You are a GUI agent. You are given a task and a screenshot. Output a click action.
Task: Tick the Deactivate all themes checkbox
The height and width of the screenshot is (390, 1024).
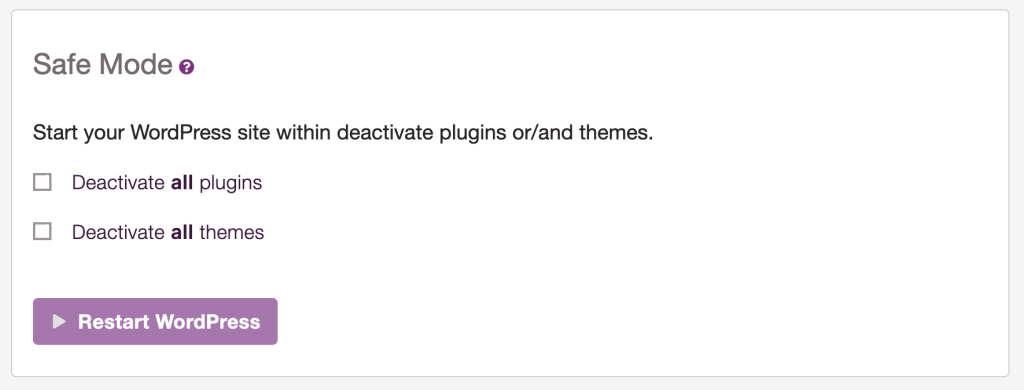tap(42, 231)
